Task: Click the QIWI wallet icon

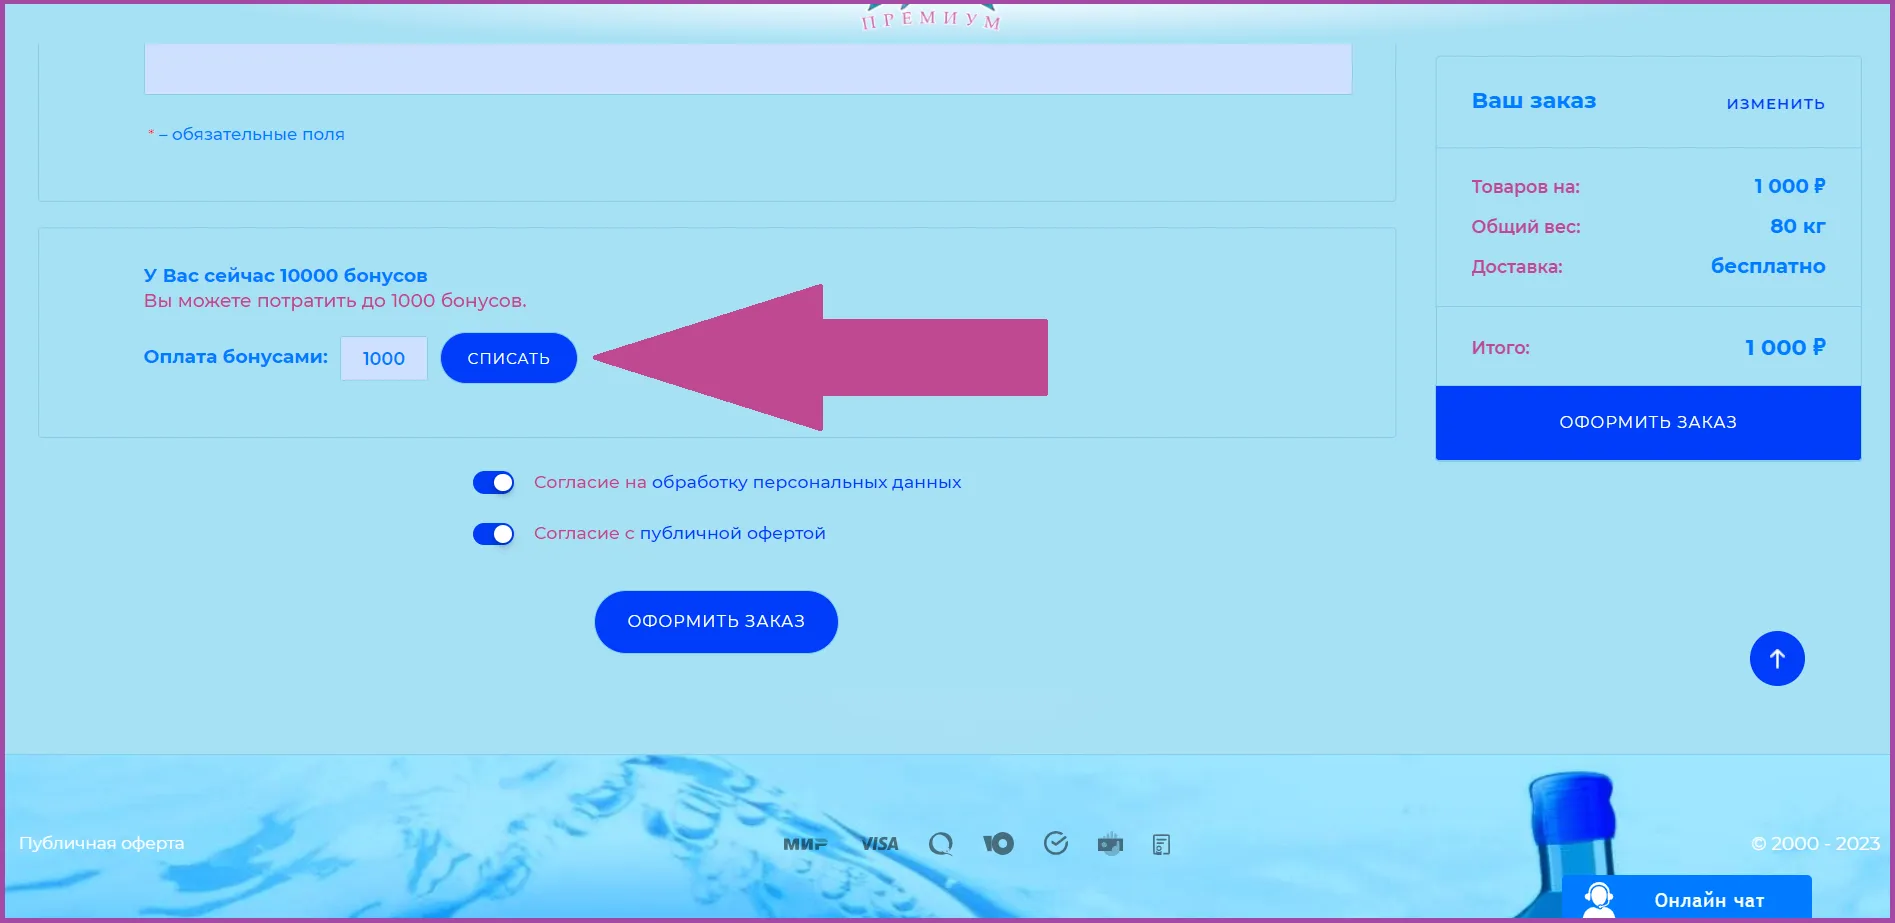Action: (x=940, y=844)
